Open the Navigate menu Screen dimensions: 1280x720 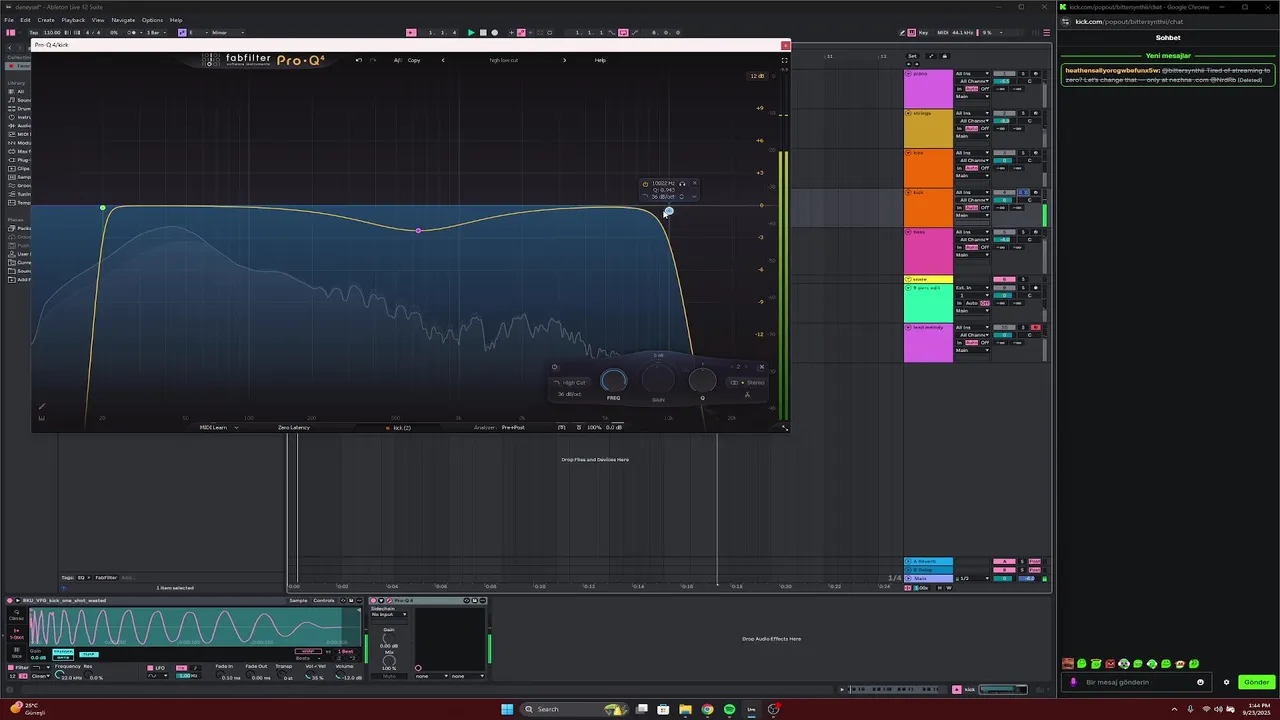(x=123, y=20)
